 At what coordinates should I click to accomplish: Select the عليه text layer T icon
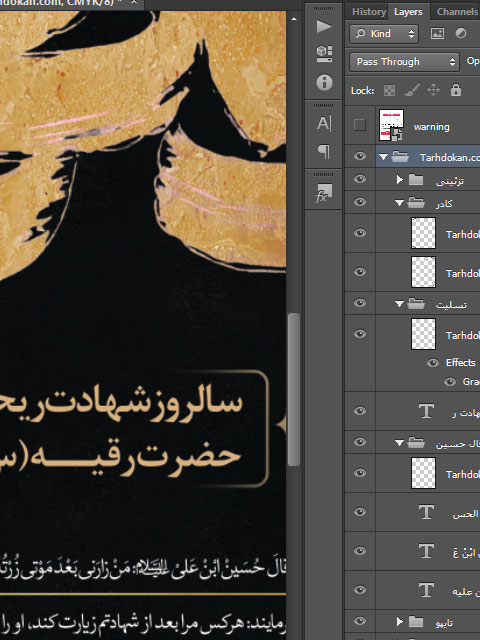point(426,590)
